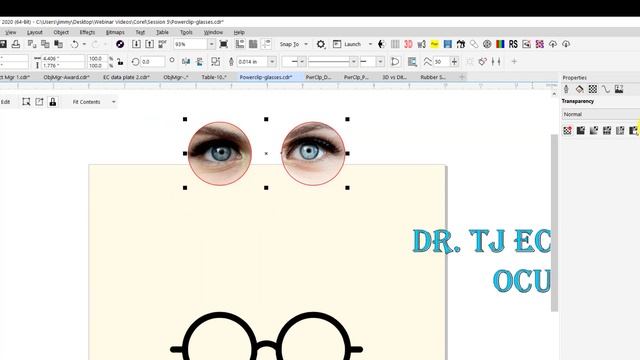Open the View menu
The image size is (640, 360).
tap(11, 32)
